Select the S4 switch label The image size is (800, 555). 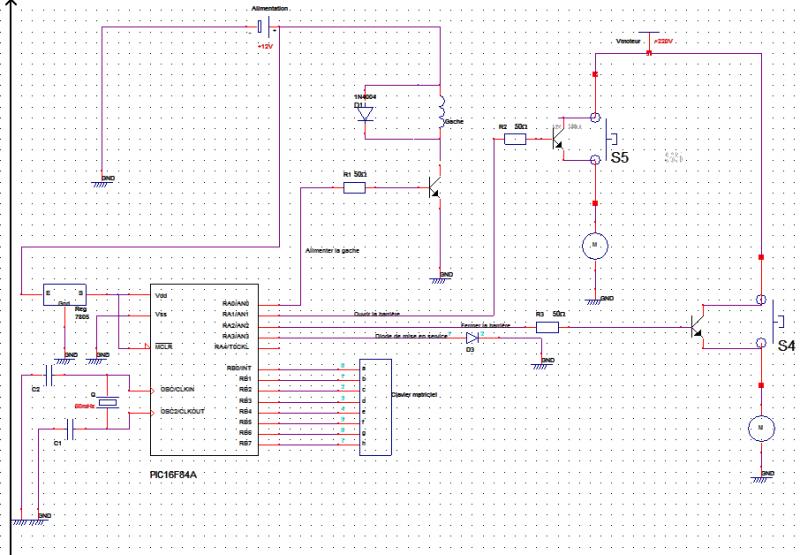coord(786,346)
